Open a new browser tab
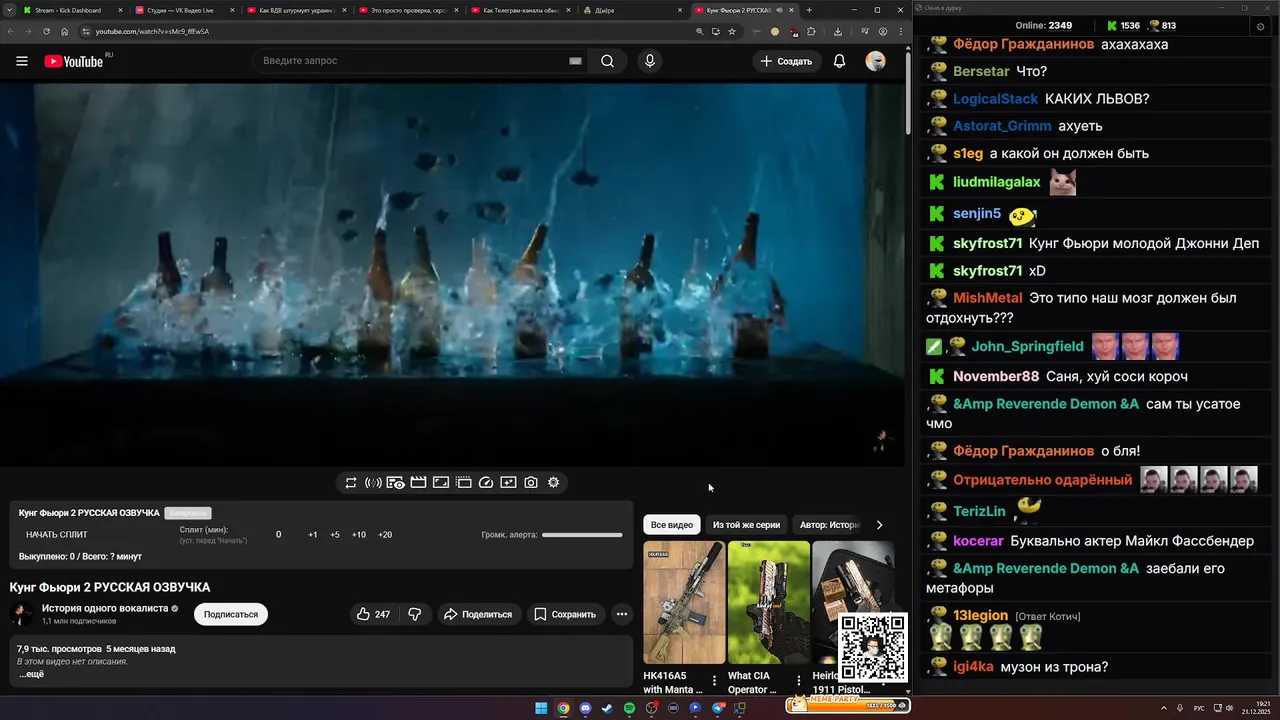1280x720 pixels. pyautogui.click(x=809, y=10)
